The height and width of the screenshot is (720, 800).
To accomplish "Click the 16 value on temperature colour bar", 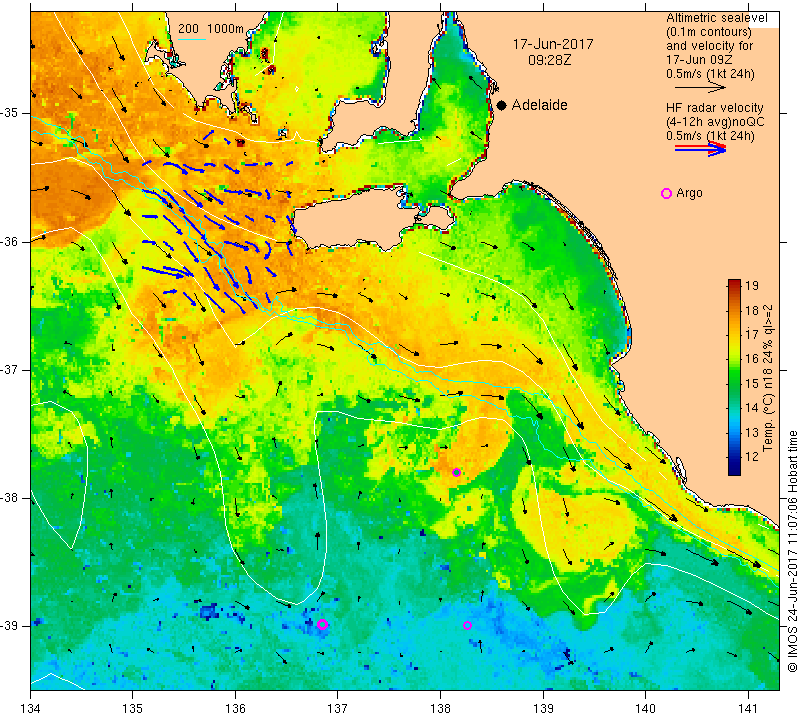I will click(x=752, y=359).
